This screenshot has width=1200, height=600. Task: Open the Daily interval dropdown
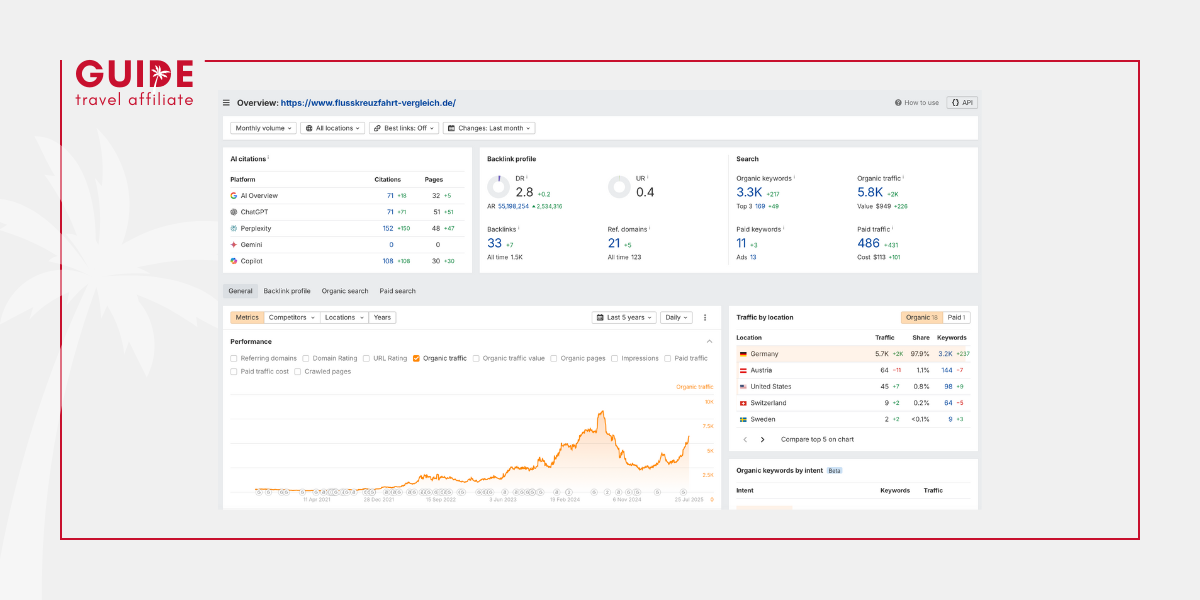[676, 318]
